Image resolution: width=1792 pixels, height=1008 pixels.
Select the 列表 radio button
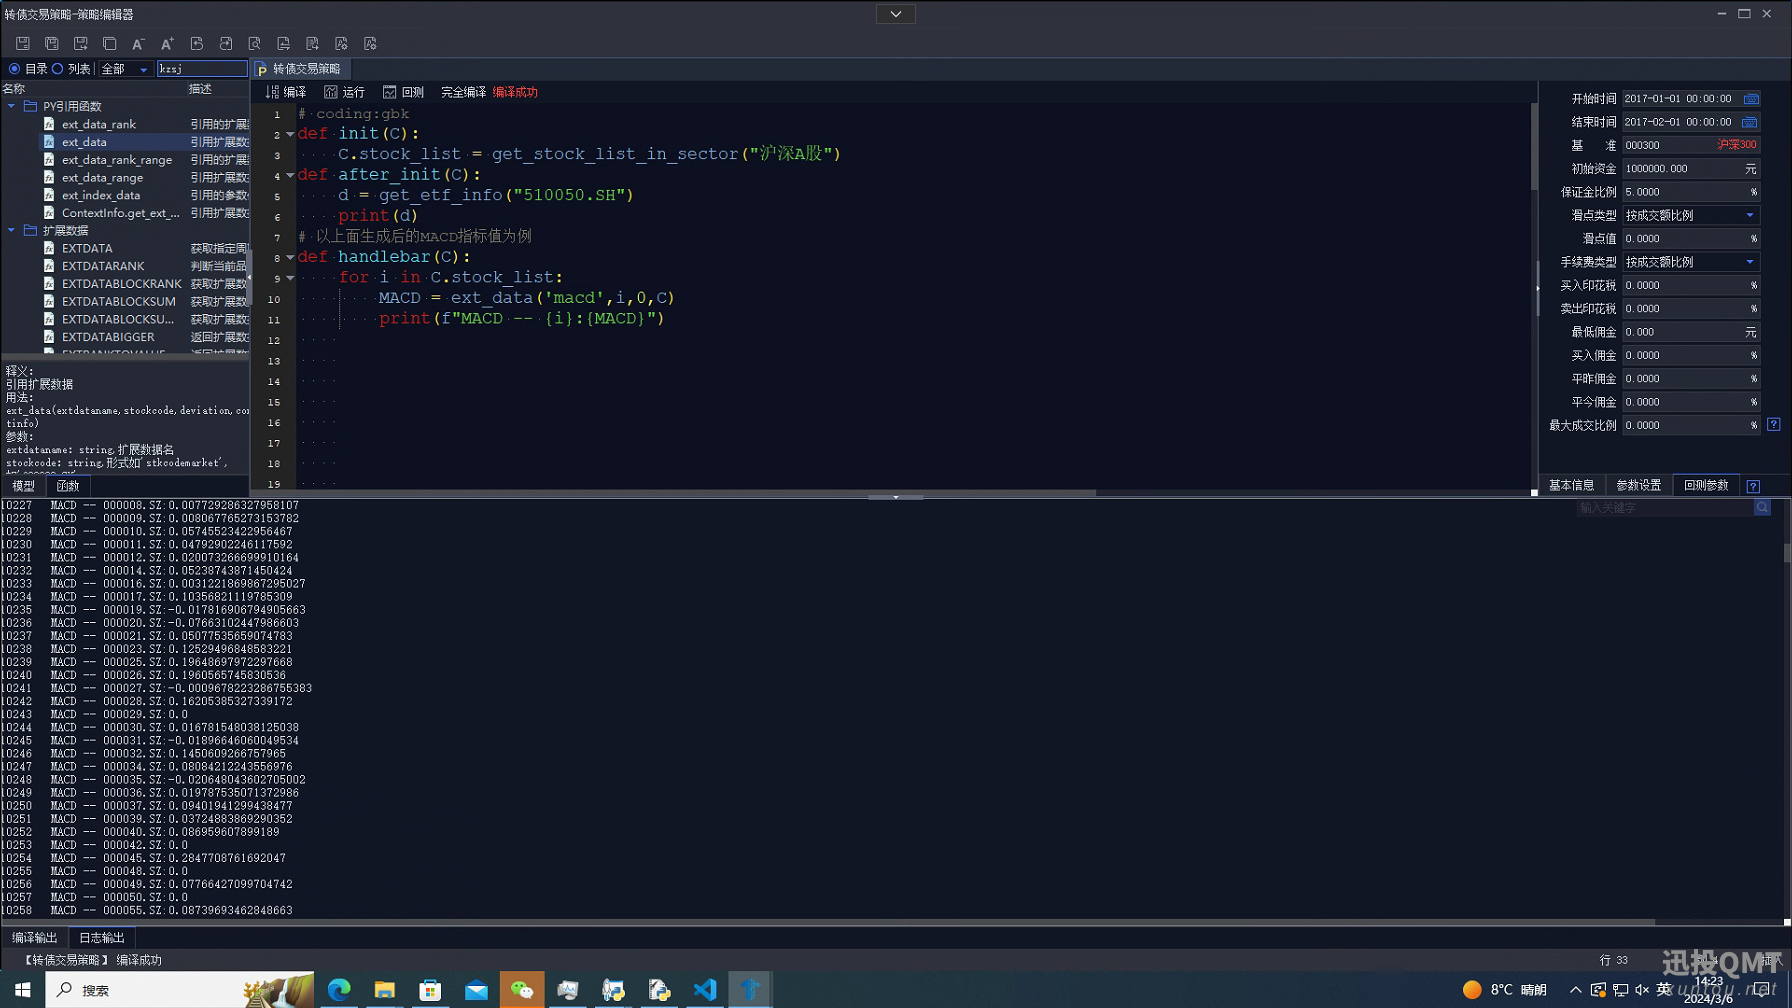(x=58, y=69)
